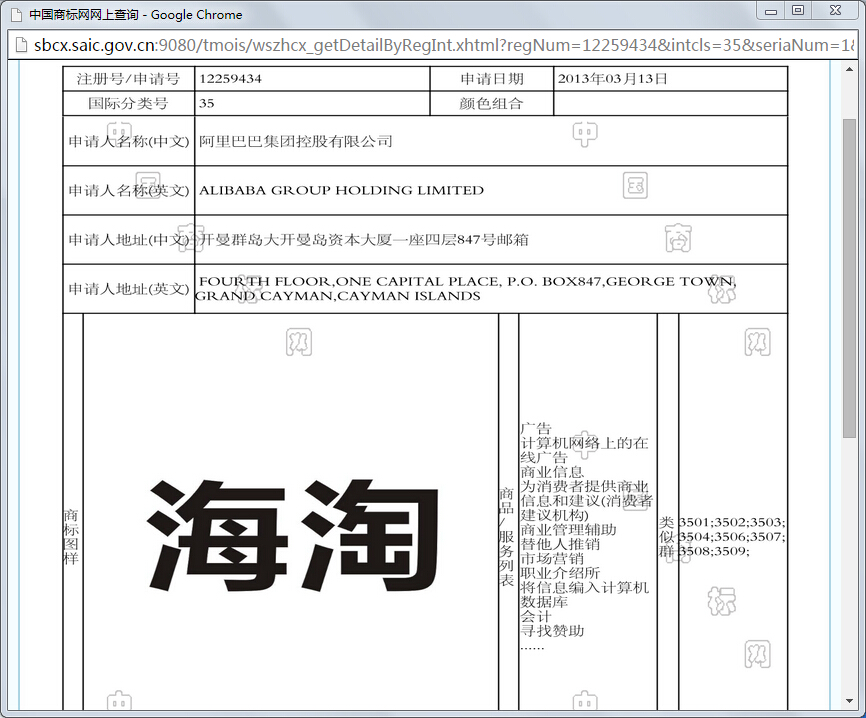Click the 替他人推销 service entry
Screen dimensions: 866x718
(560, 544)
